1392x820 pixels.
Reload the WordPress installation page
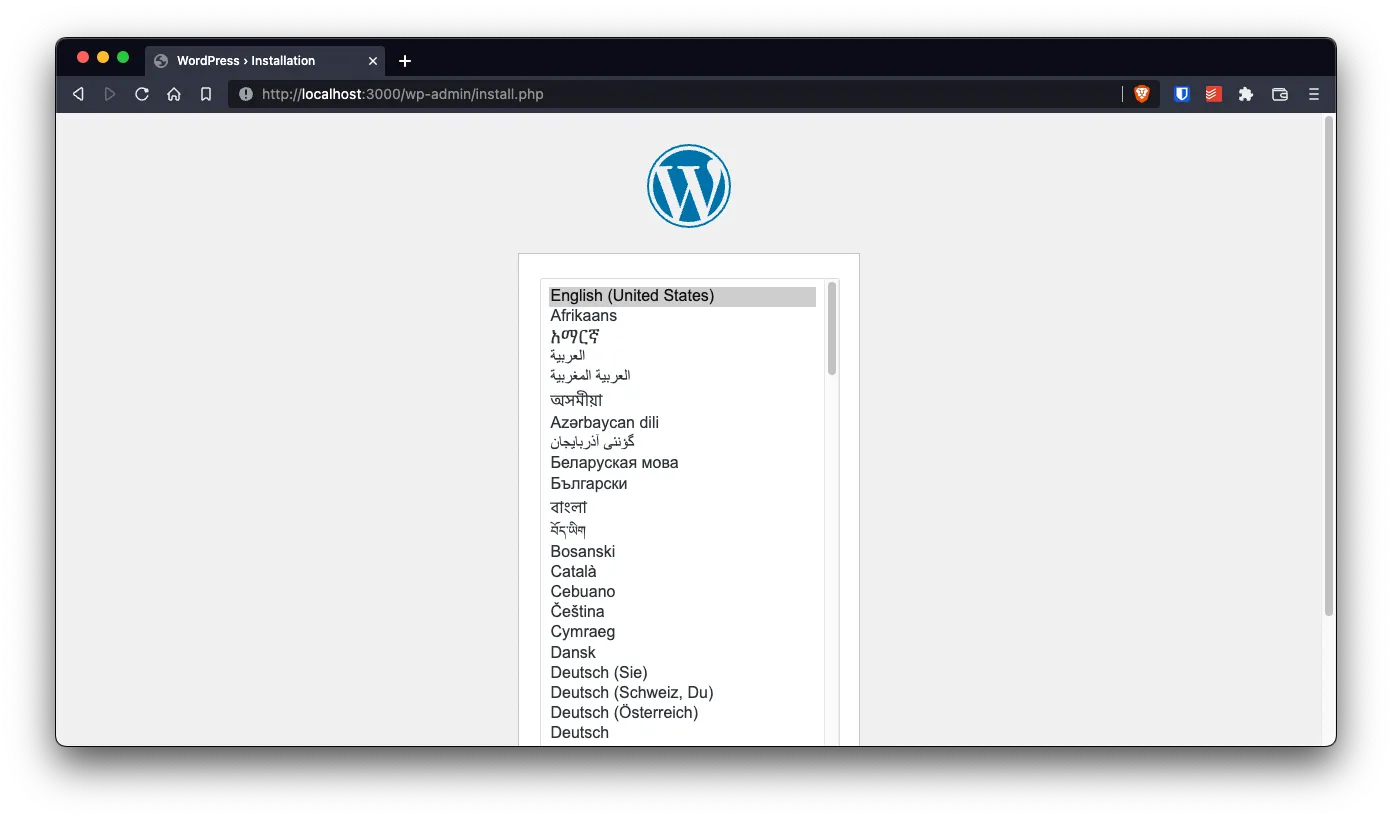(x=142, y=94)
